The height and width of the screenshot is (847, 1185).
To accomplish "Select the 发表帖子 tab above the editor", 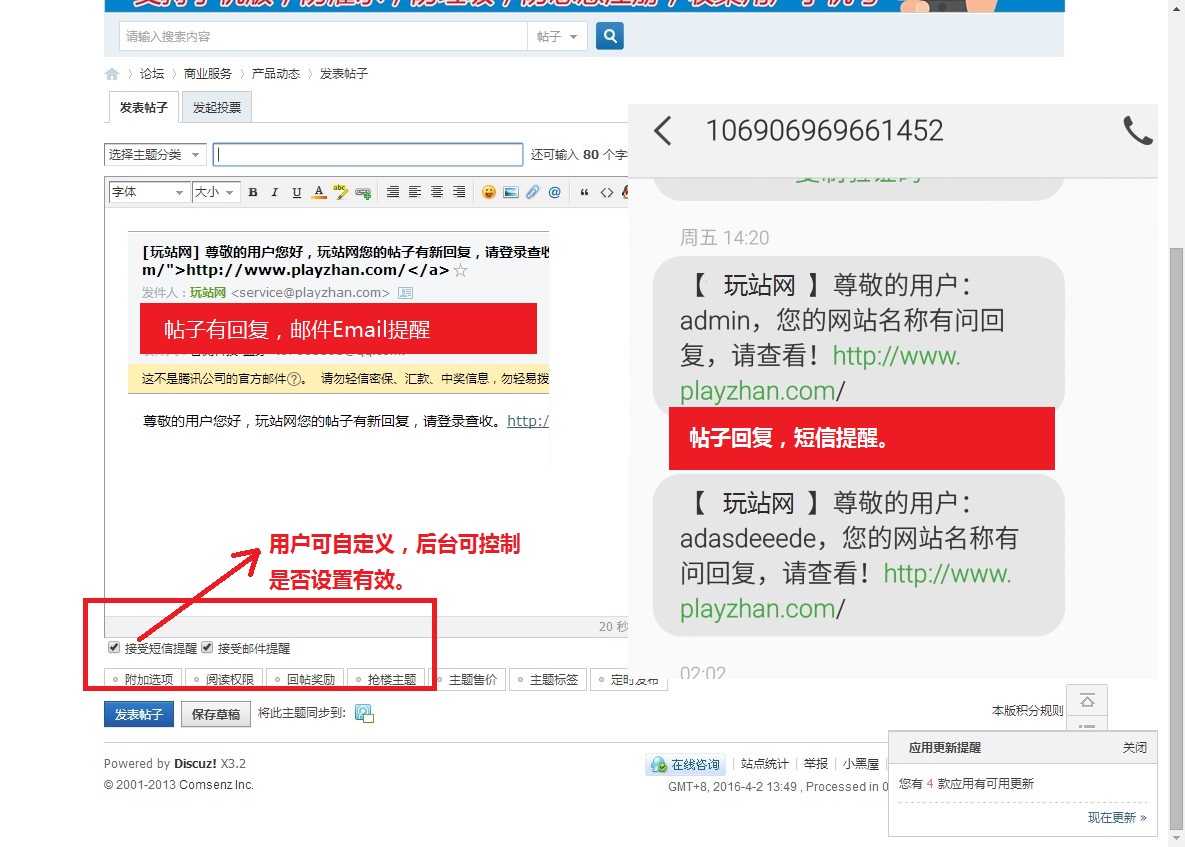I will [x=144, y=107].
